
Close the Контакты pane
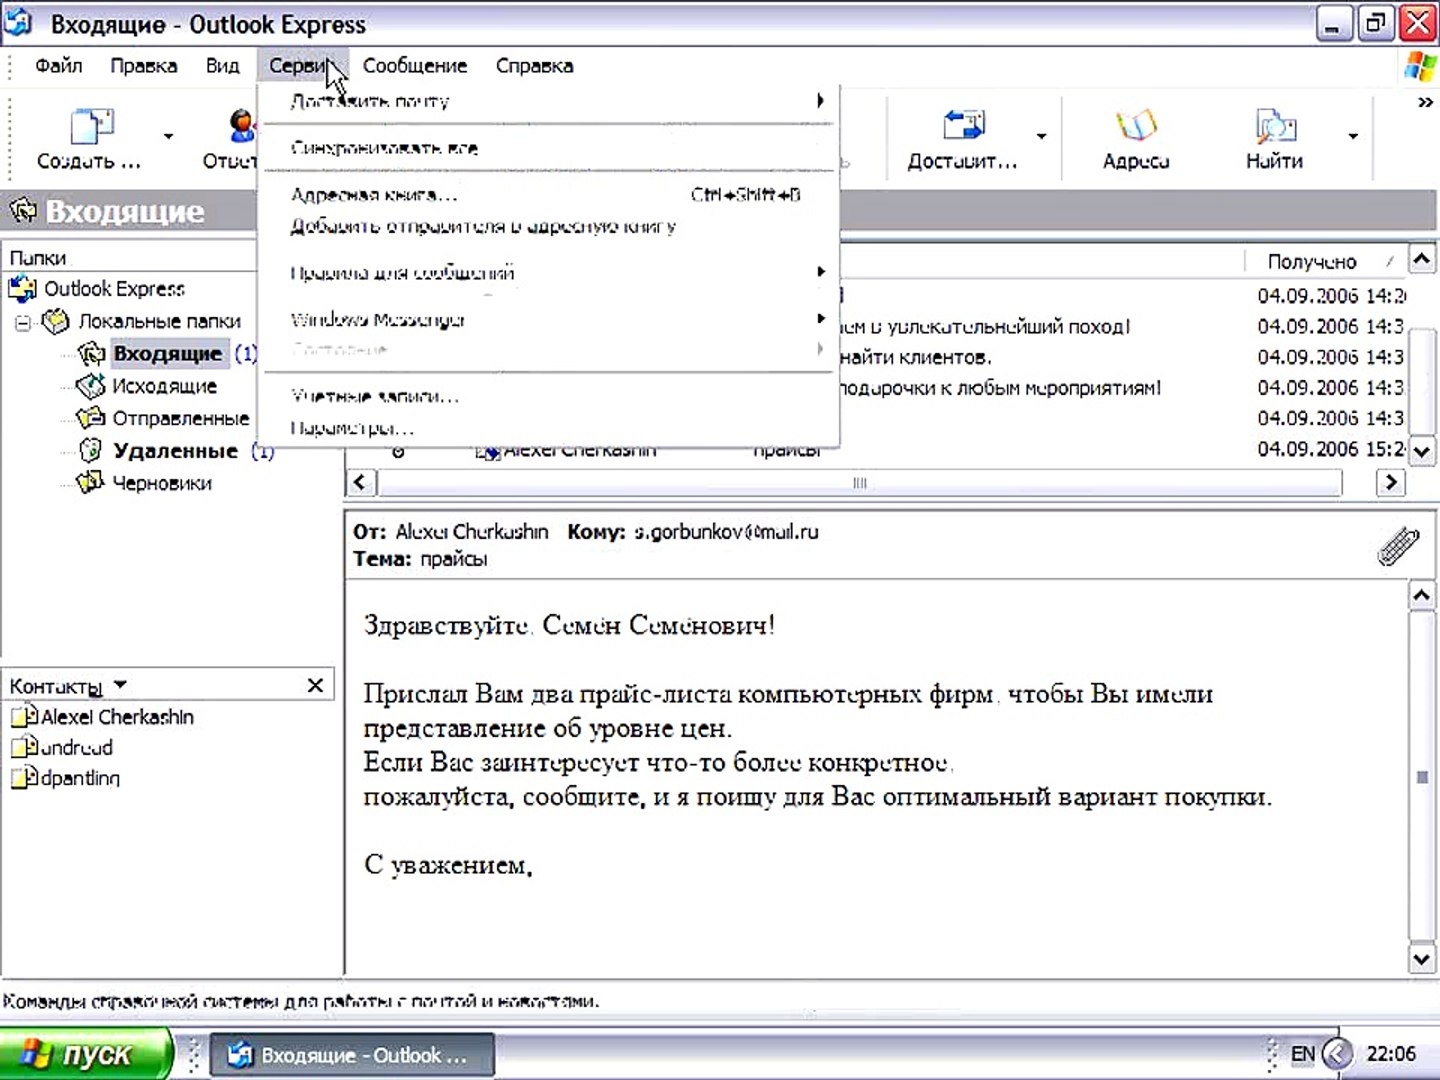coord(315,685)
